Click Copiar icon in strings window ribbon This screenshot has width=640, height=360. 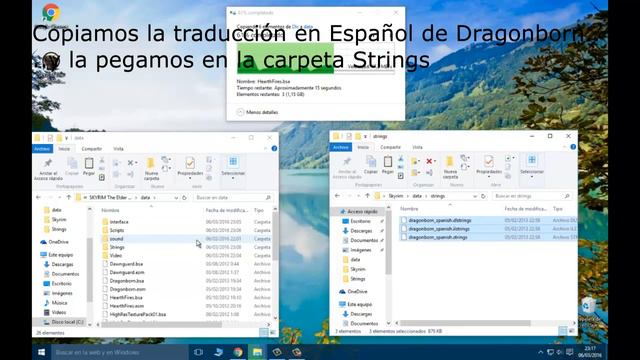pos(371,165)
